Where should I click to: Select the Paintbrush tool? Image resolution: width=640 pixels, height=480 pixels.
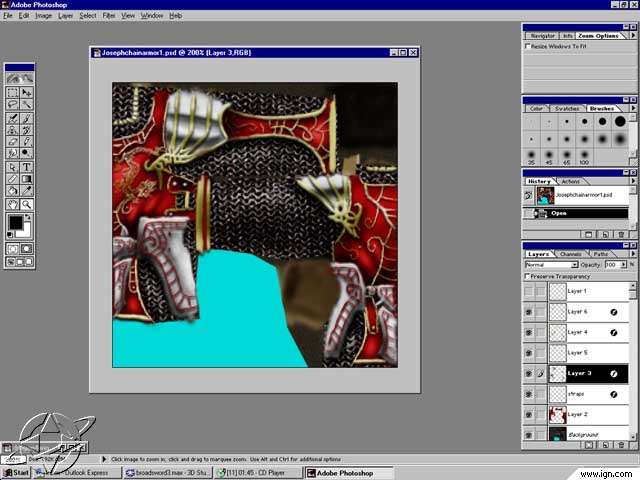pyautogui.click(x=26, y=119)
